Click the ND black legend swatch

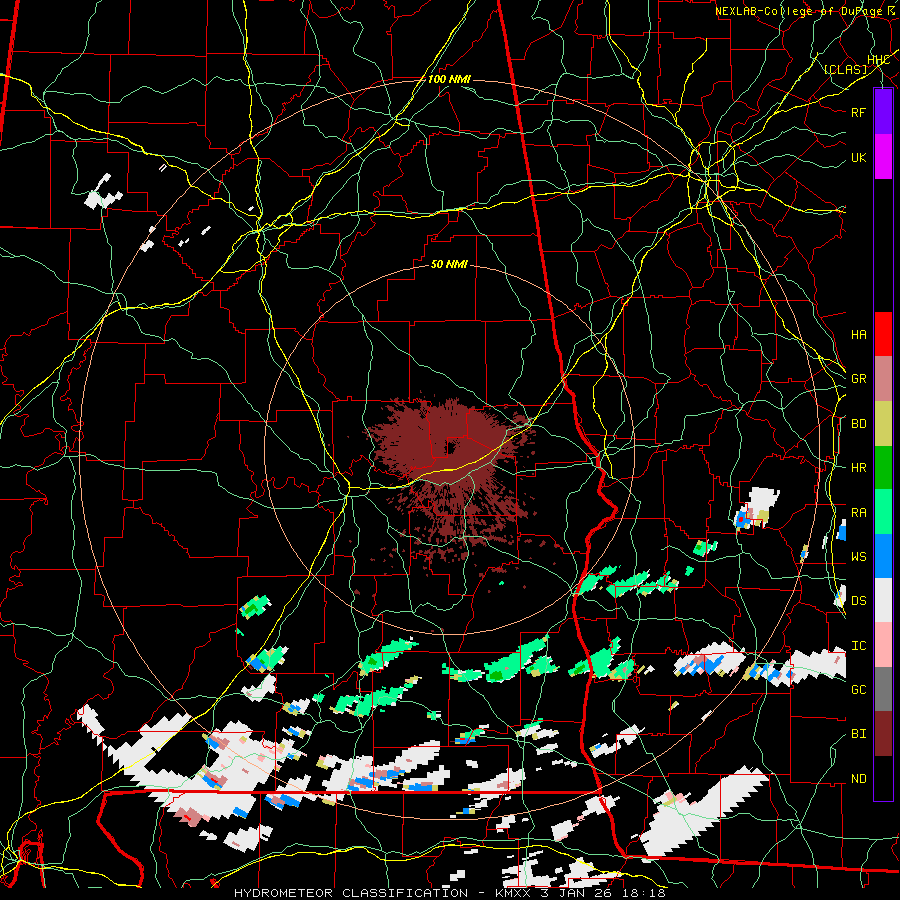coord(883,778)
